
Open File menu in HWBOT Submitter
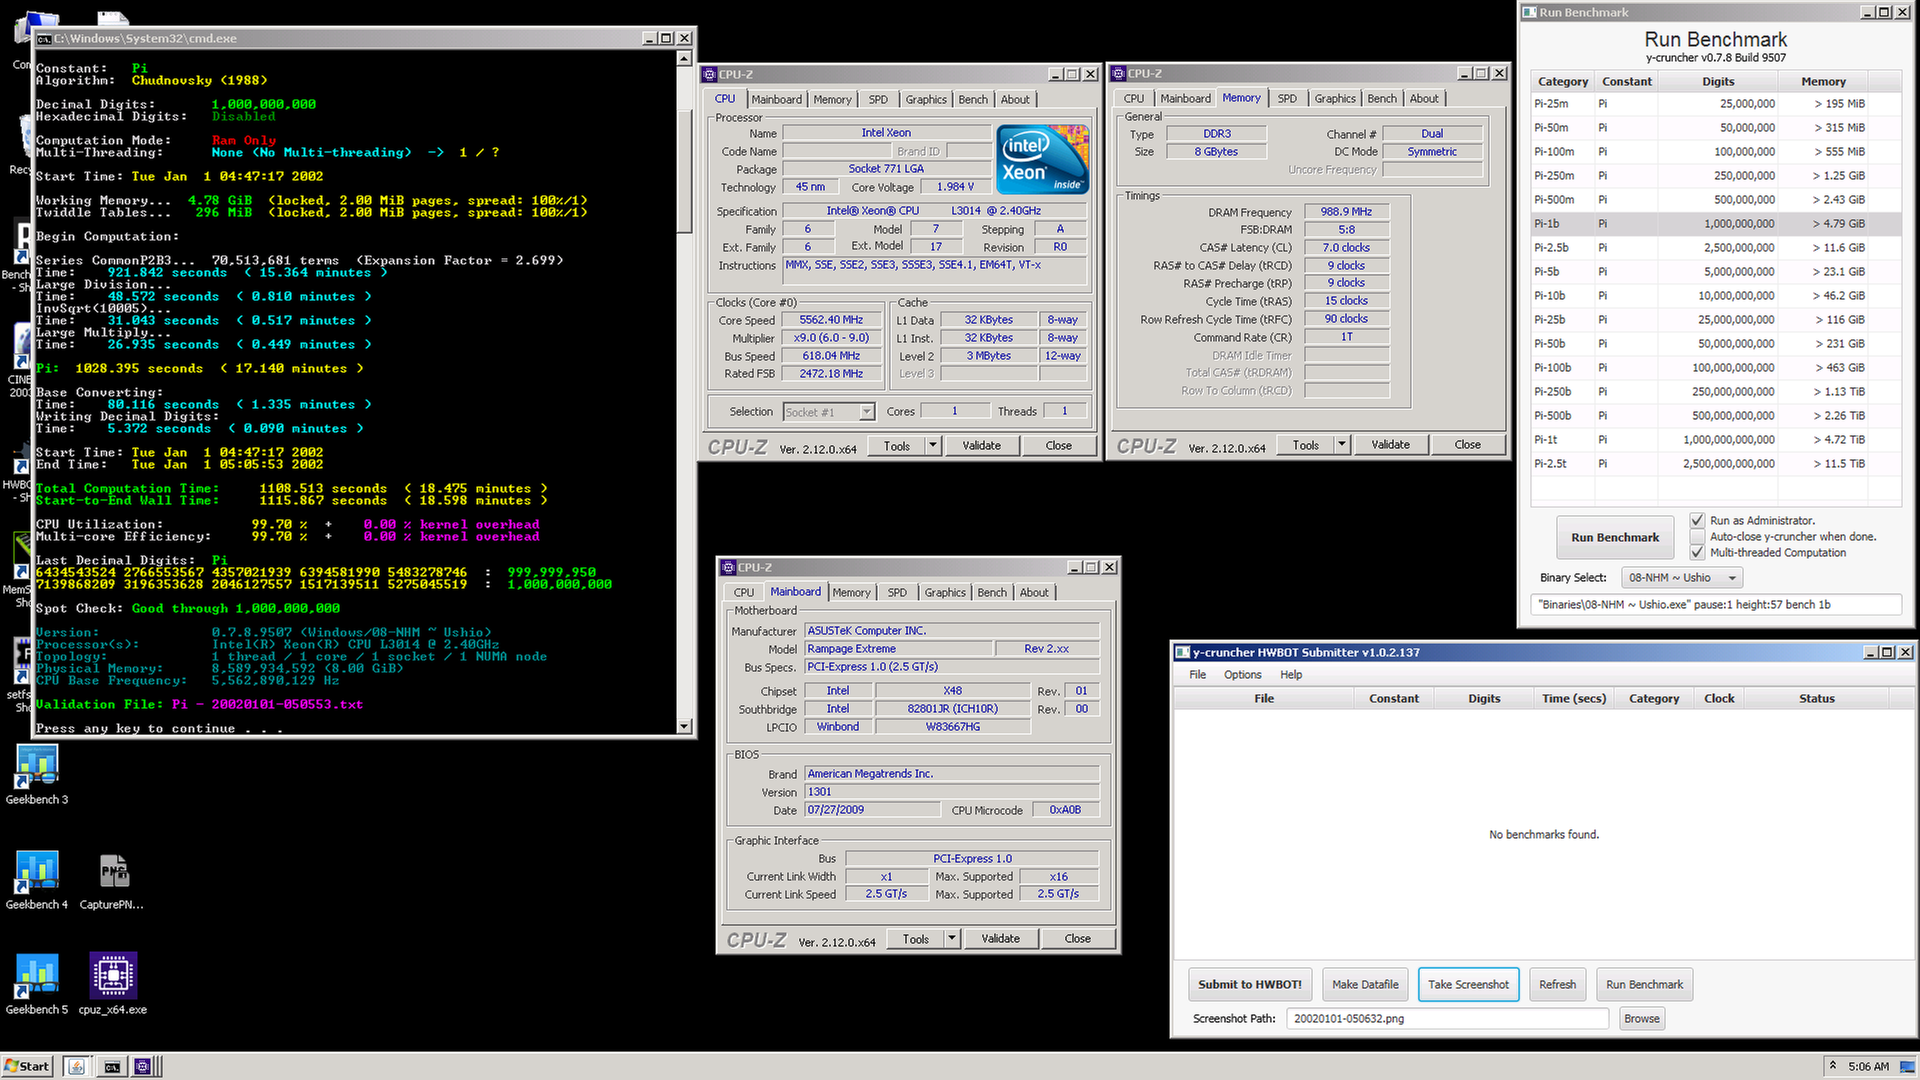pos(1197,675)
